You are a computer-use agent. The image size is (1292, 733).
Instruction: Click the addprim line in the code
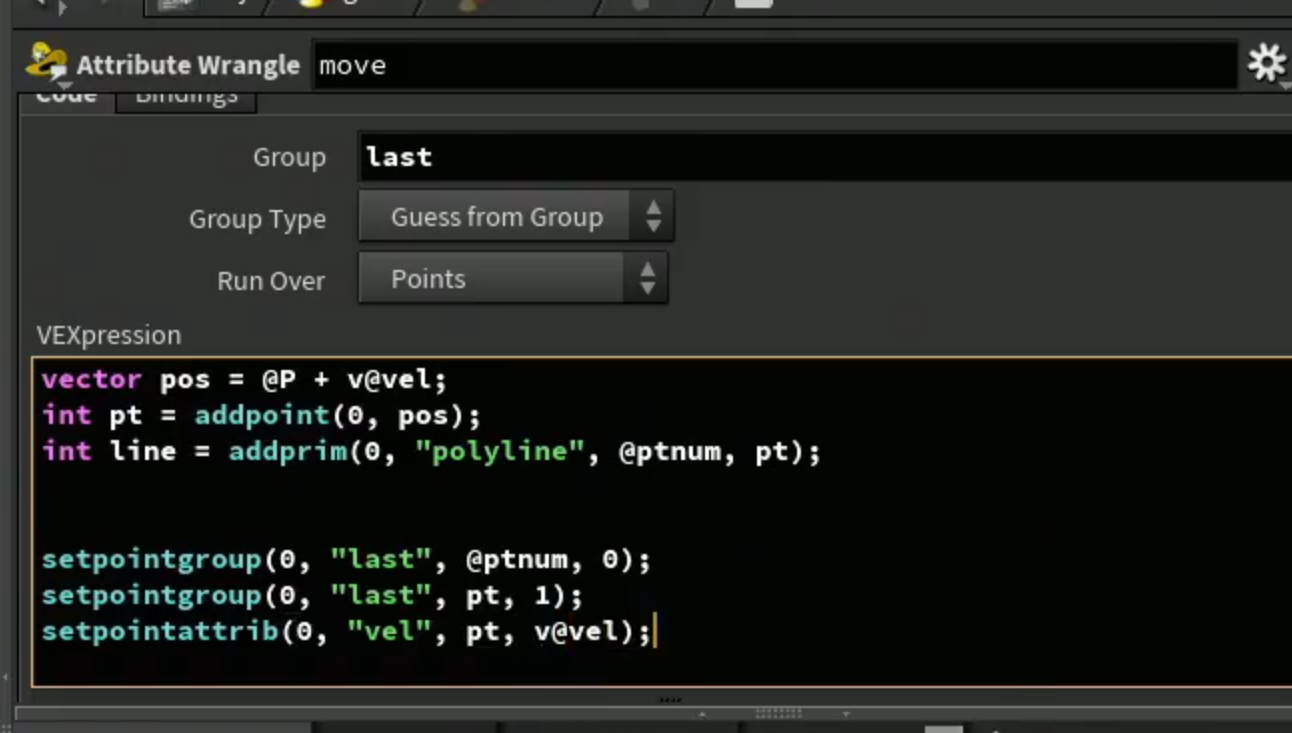click(x=431, y=451)
